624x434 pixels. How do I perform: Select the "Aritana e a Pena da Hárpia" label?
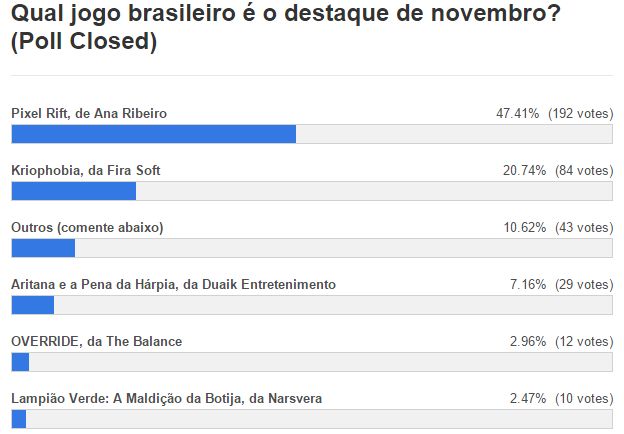173,285
